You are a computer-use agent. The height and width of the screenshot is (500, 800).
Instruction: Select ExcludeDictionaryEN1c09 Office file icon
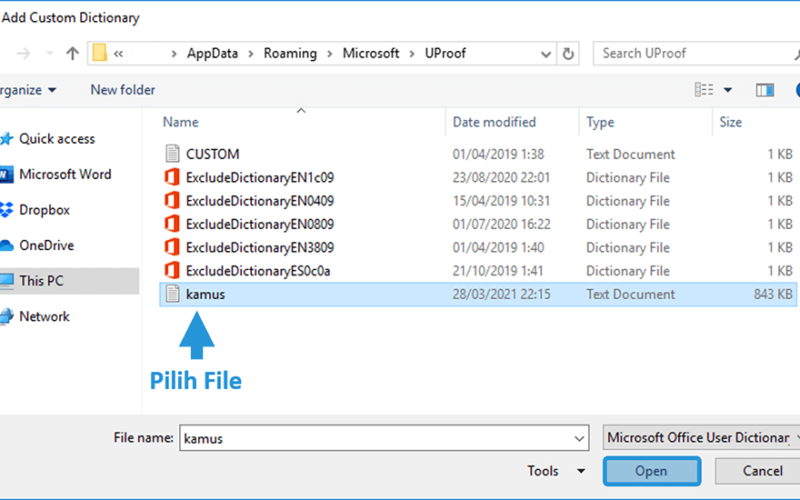coord(172,177)
